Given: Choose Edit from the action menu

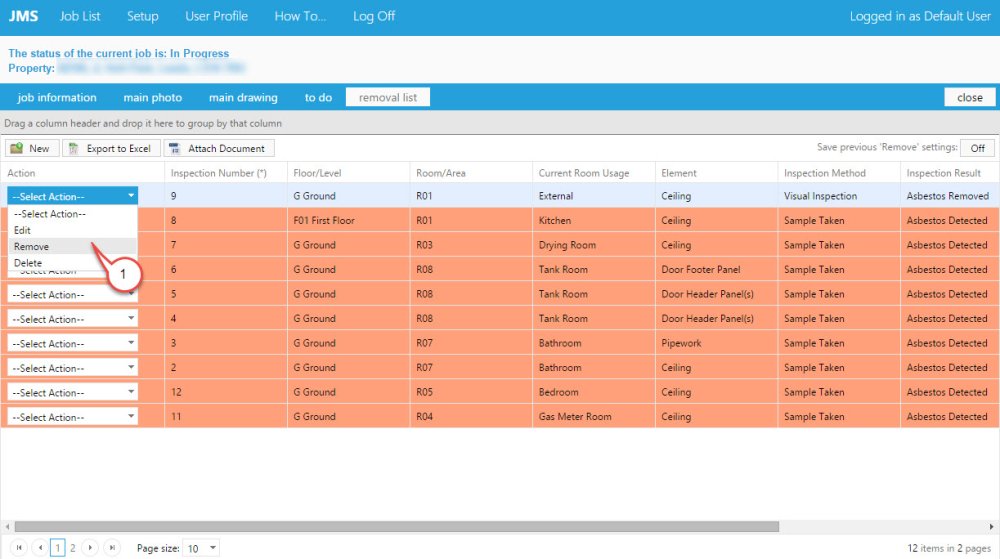Looking at the screenshot, I should [73, 230].
